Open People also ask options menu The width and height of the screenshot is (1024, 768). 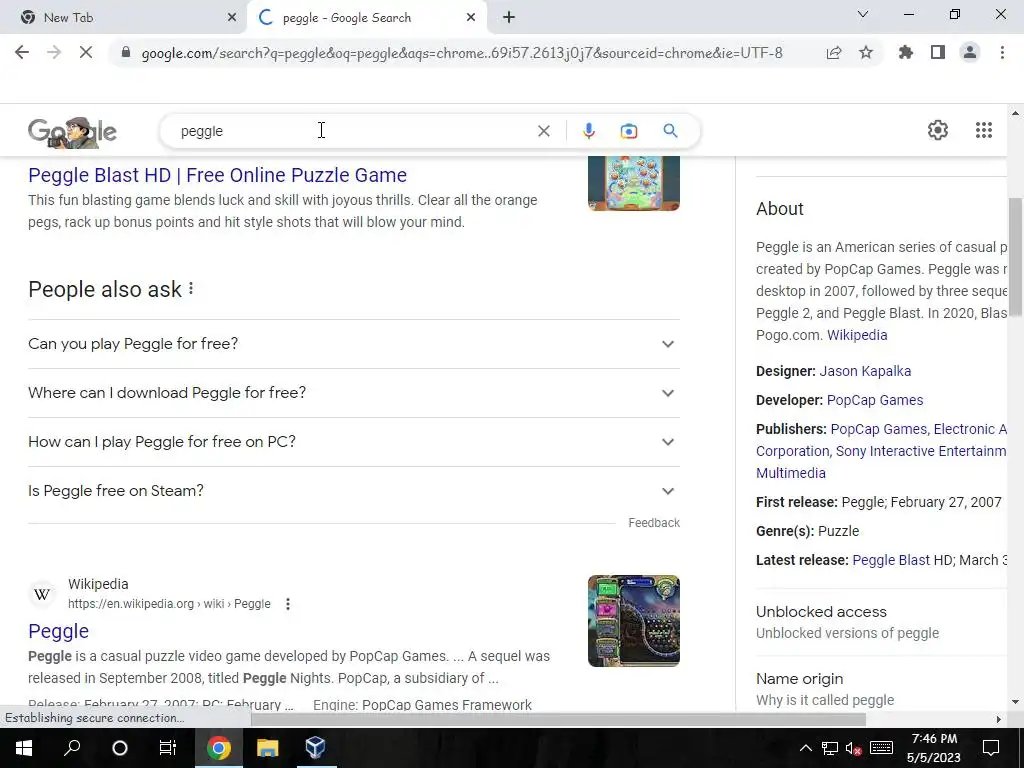coord(191,289)
